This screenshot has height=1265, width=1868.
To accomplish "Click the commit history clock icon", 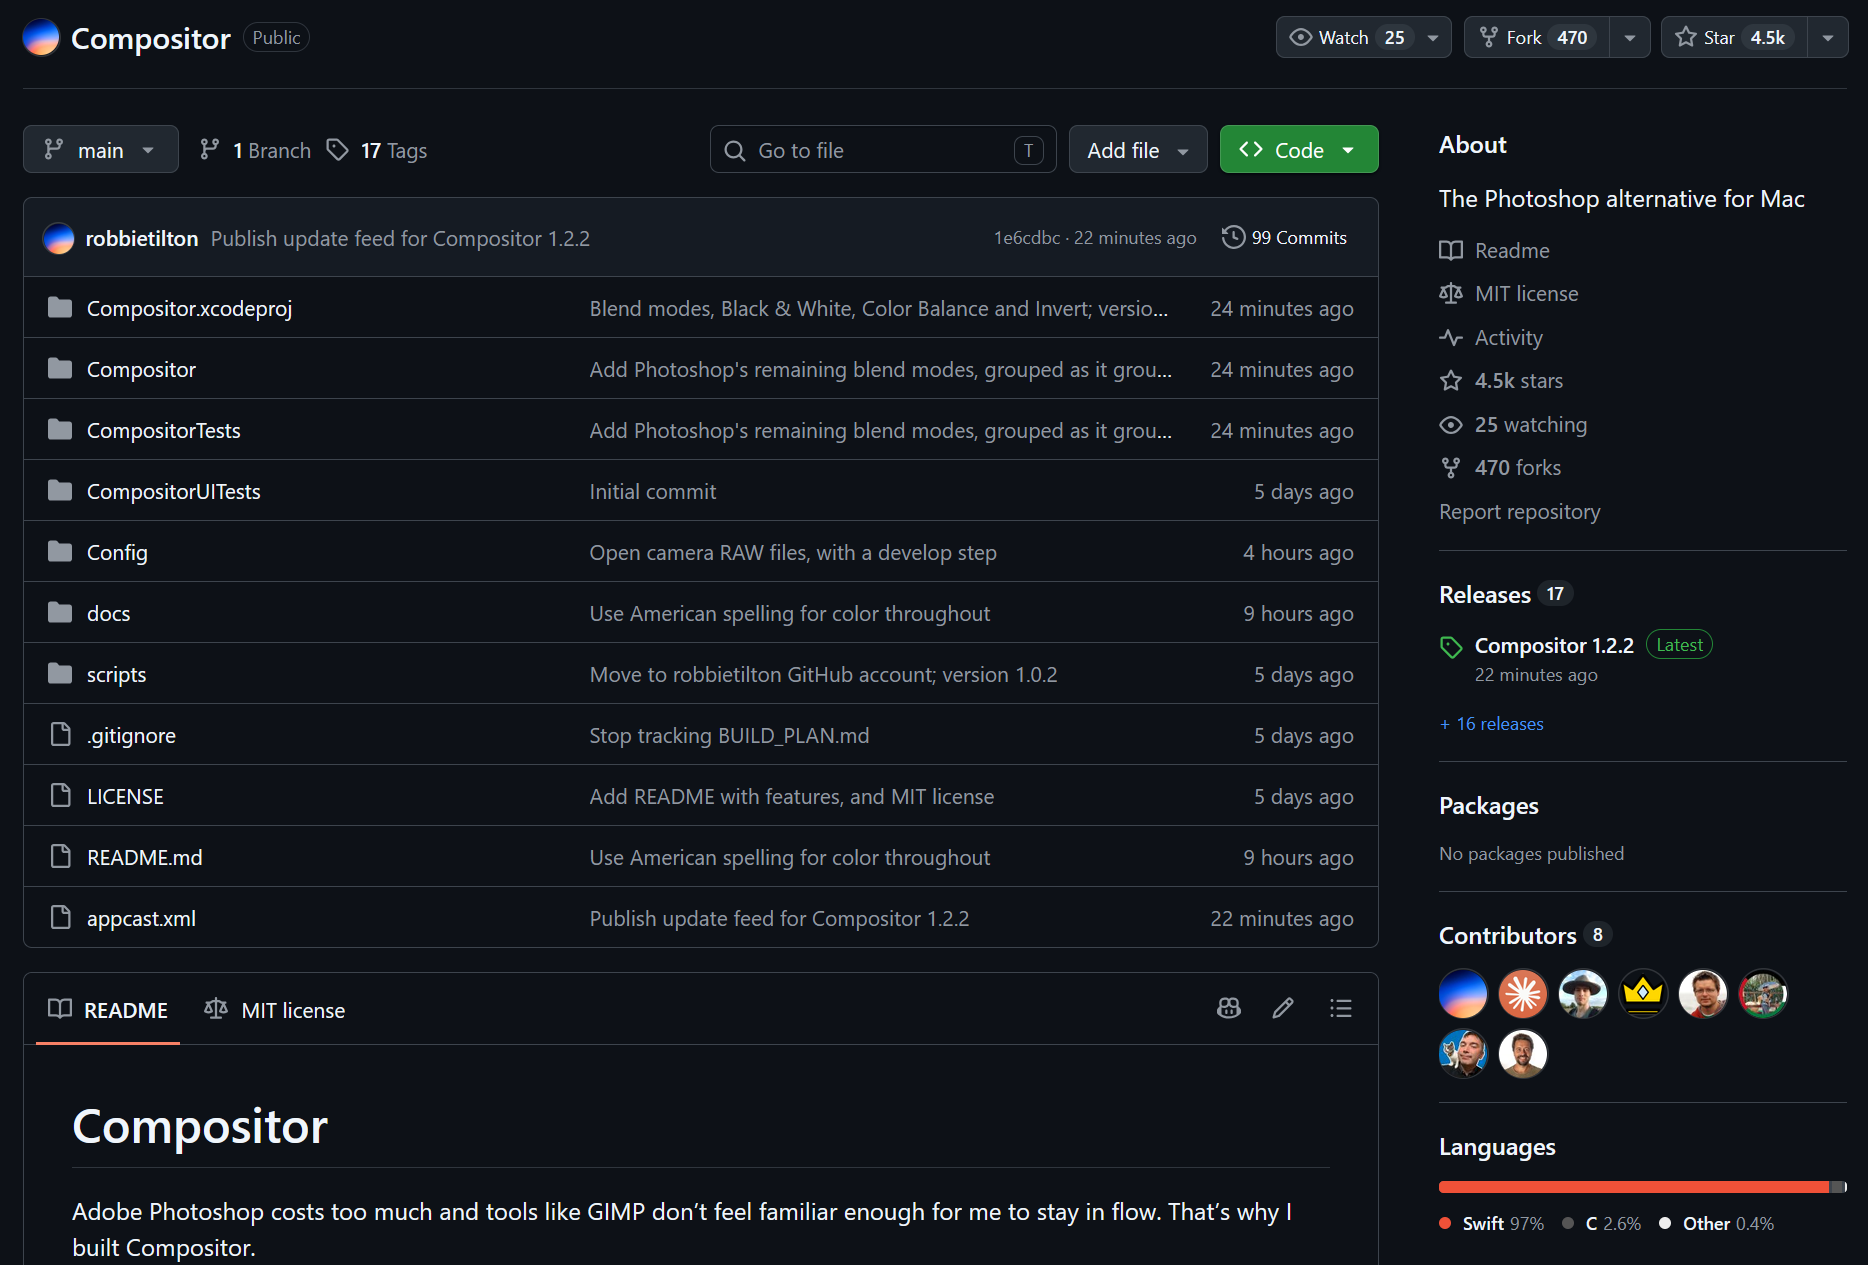I will (1234, 237).
